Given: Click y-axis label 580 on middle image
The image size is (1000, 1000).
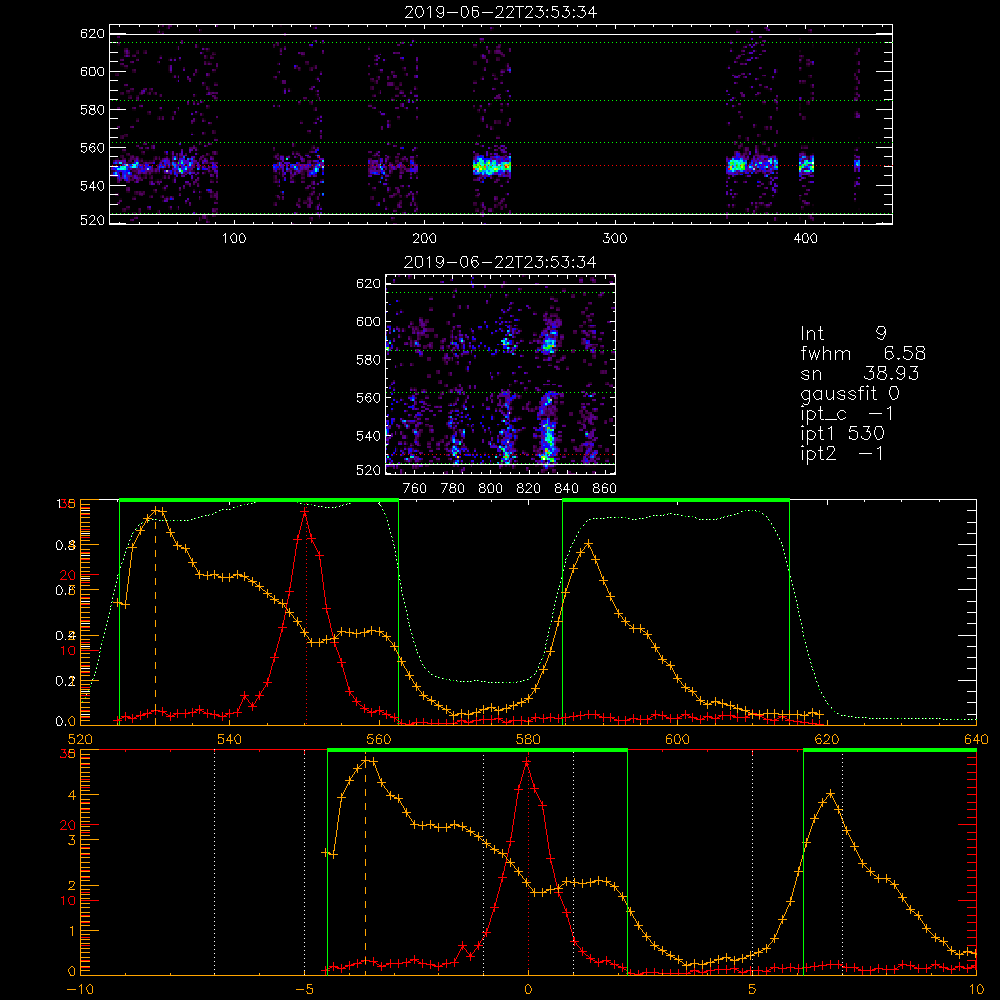Looking at the screenshot, I should 368,360.
